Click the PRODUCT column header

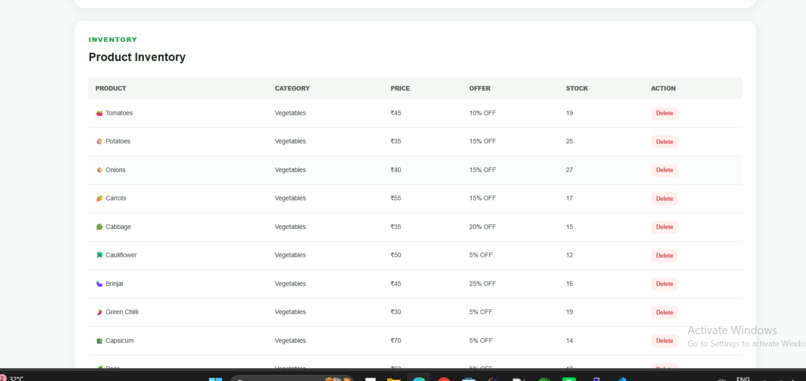(x=111, y=88)
